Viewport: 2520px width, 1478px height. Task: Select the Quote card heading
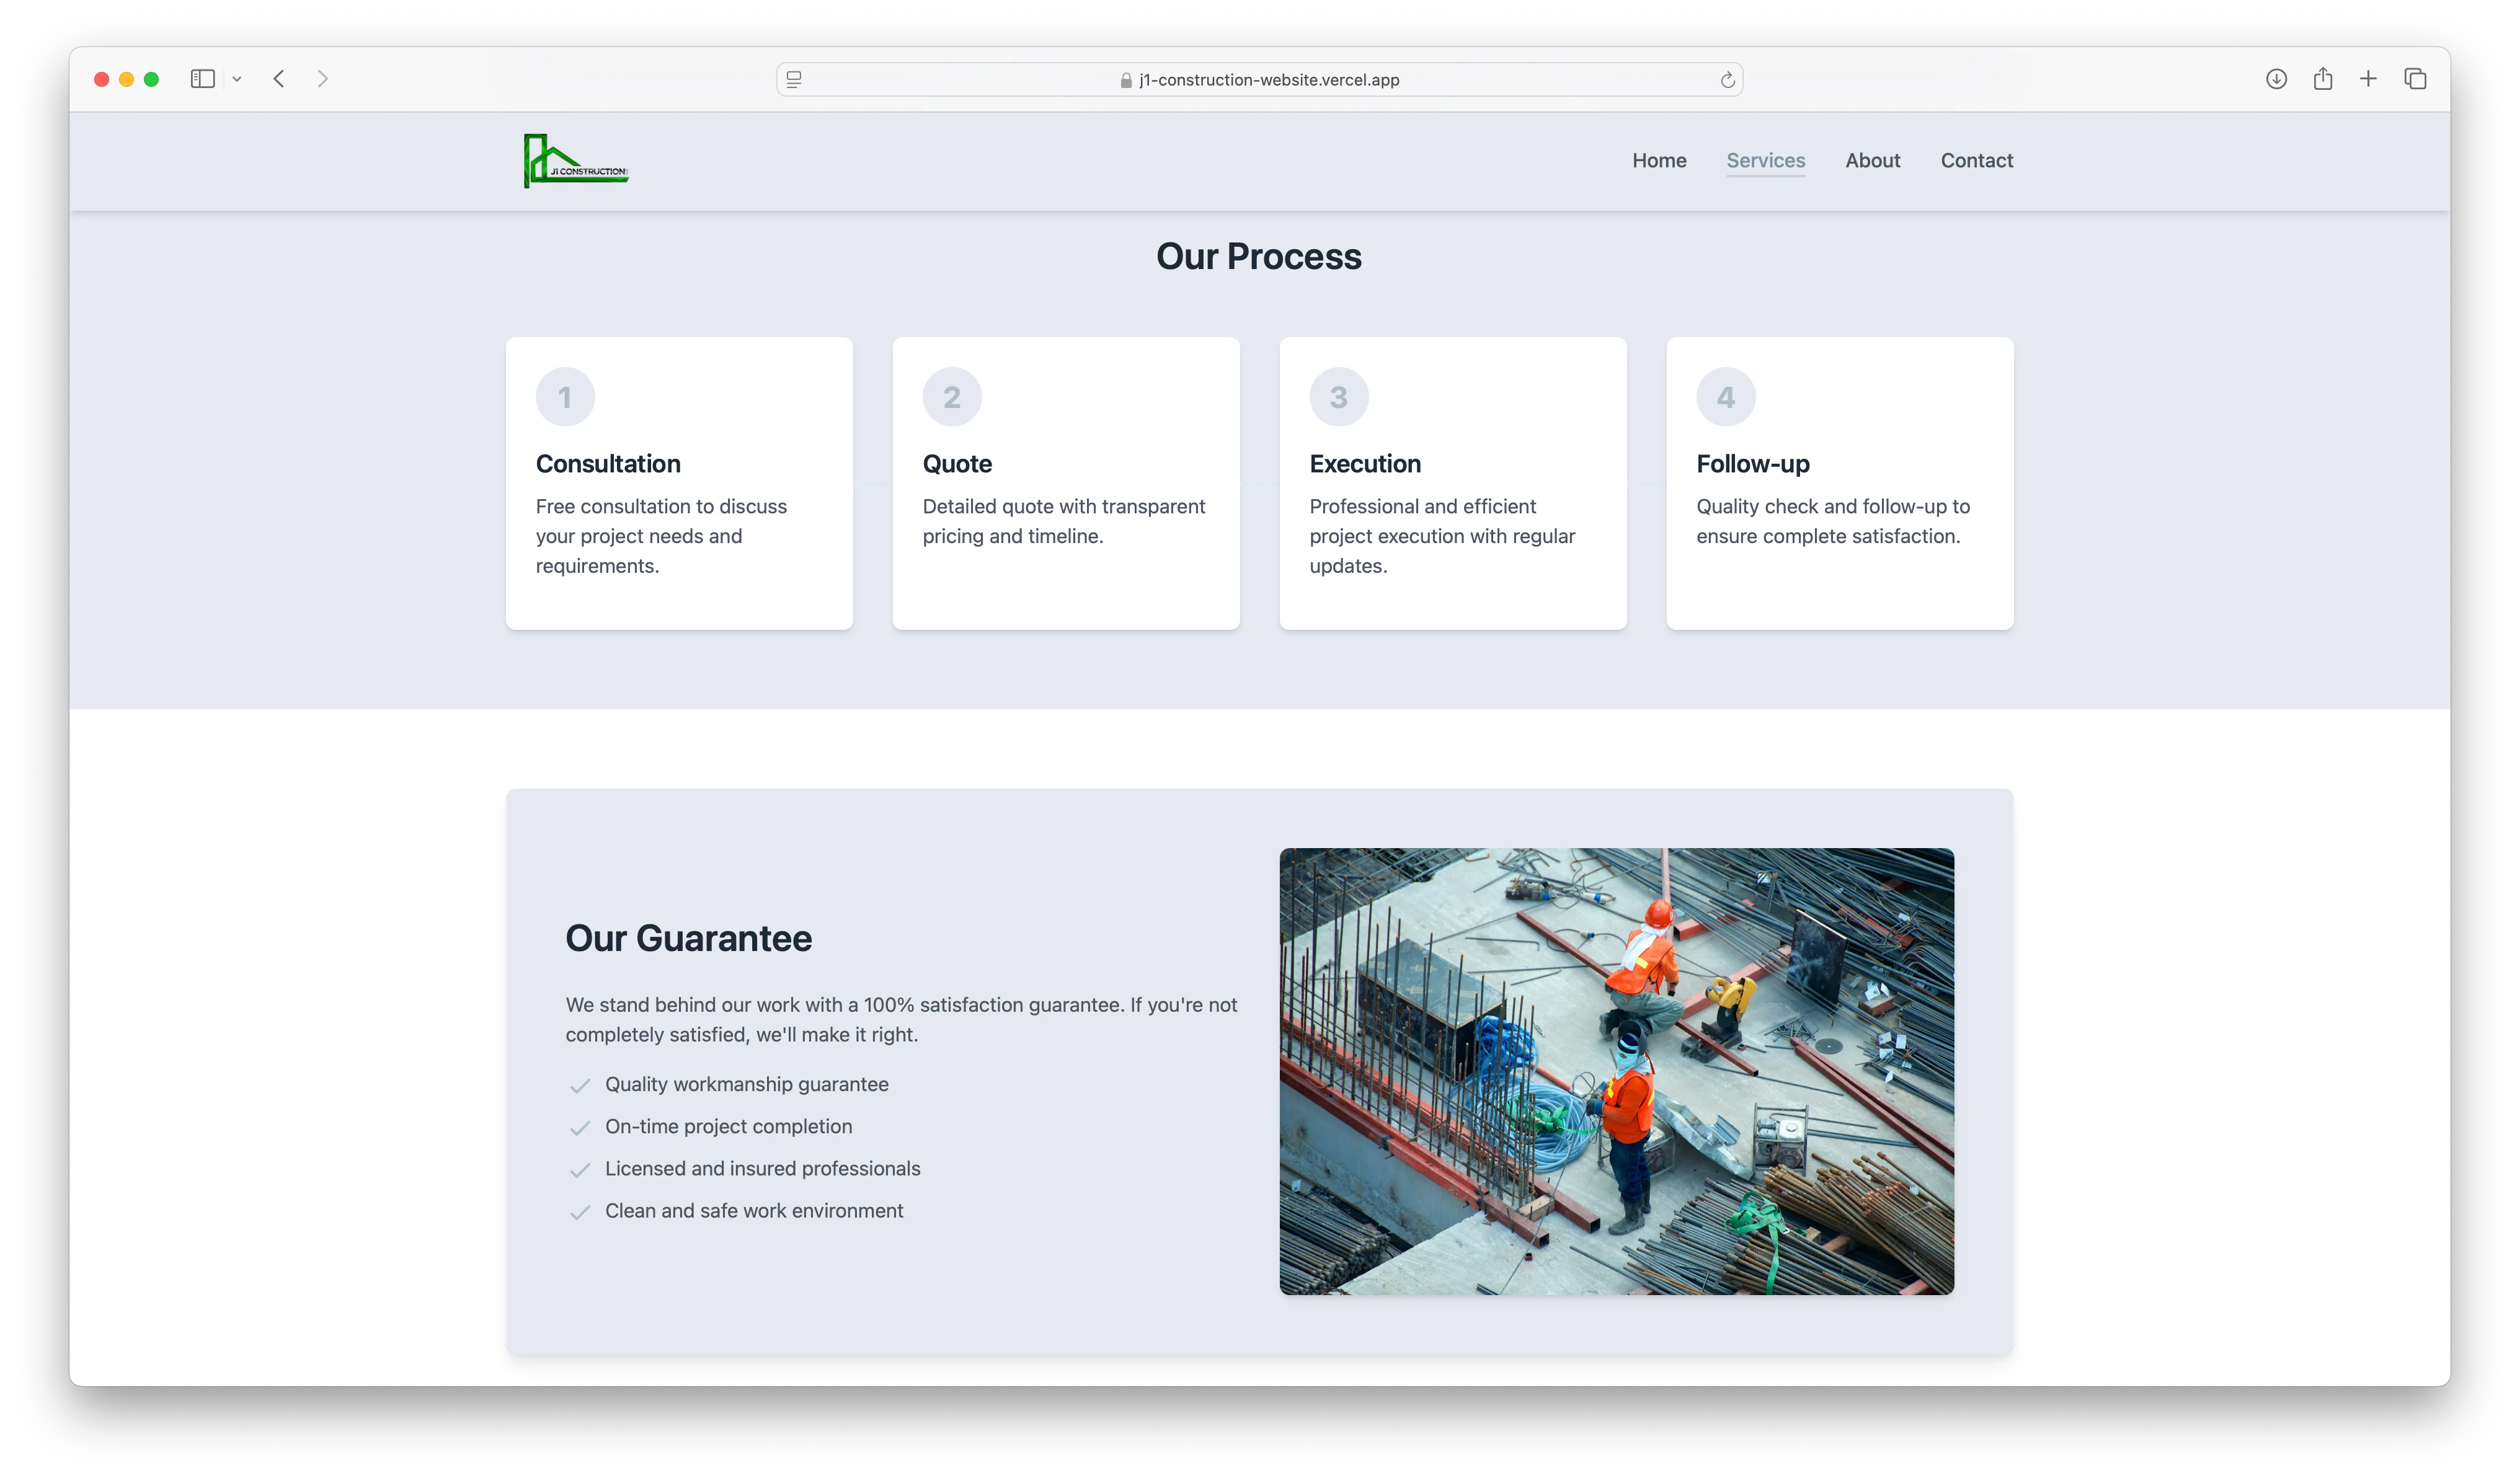957,464
